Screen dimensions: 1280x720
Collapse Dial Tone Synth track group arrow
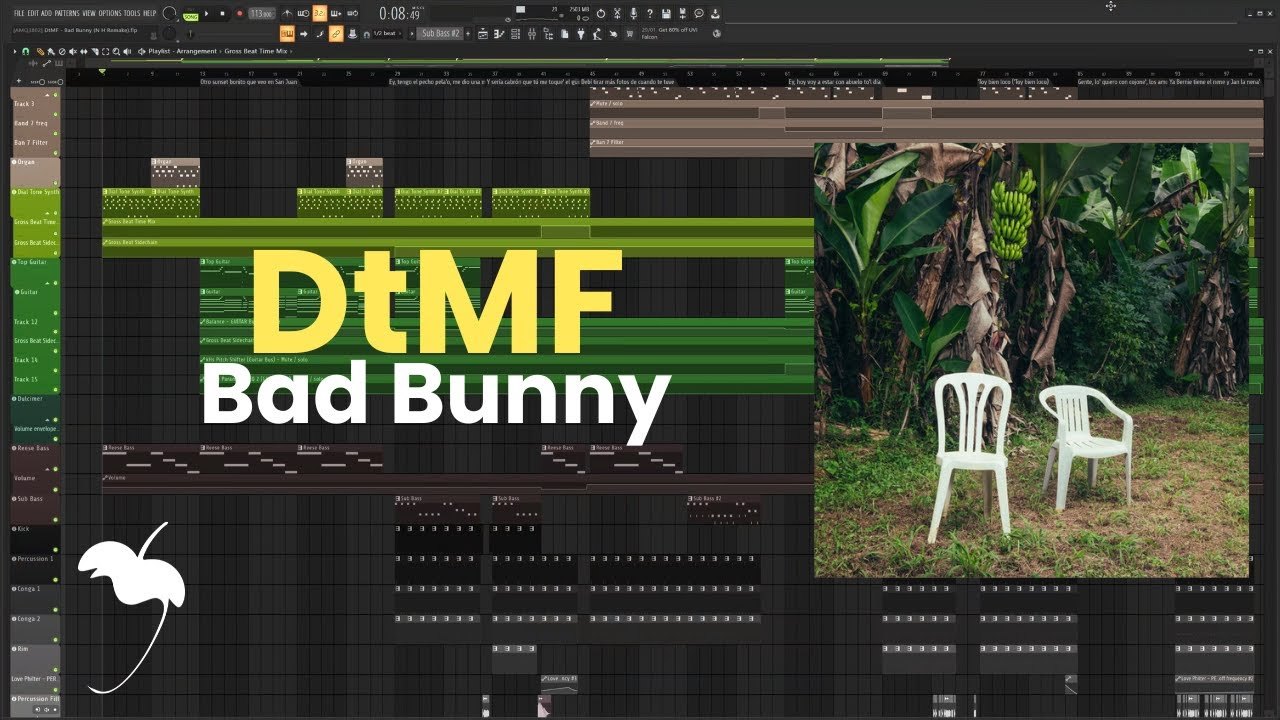[47, 213]
